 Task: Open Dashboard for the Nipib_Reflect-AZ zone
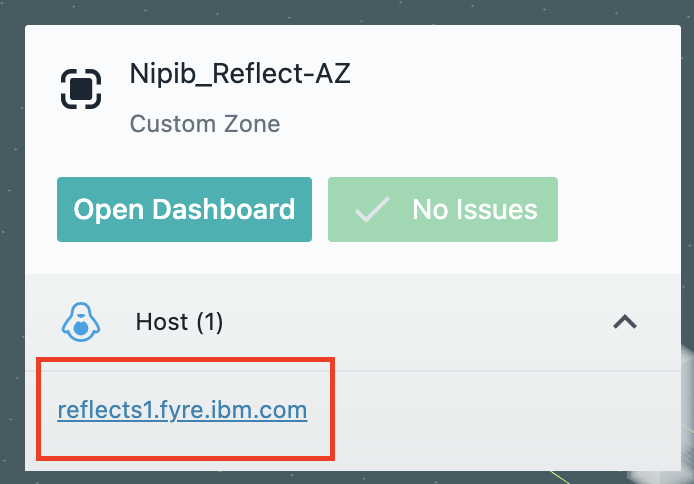coord(184,210)
